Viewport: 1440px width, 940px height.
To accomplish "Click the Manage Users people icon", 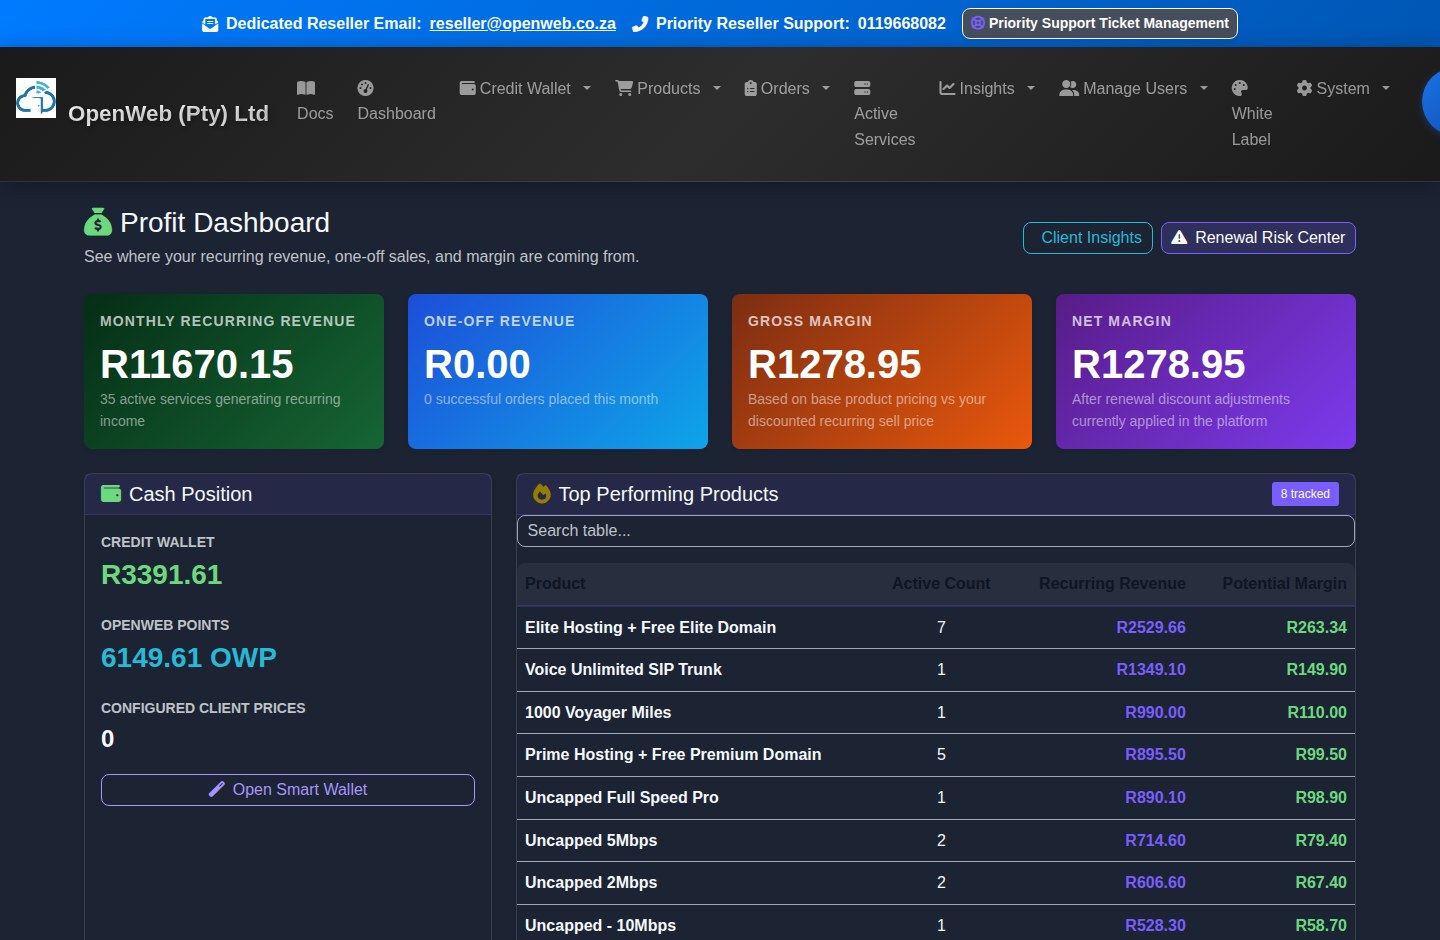I will point(1069,88).
